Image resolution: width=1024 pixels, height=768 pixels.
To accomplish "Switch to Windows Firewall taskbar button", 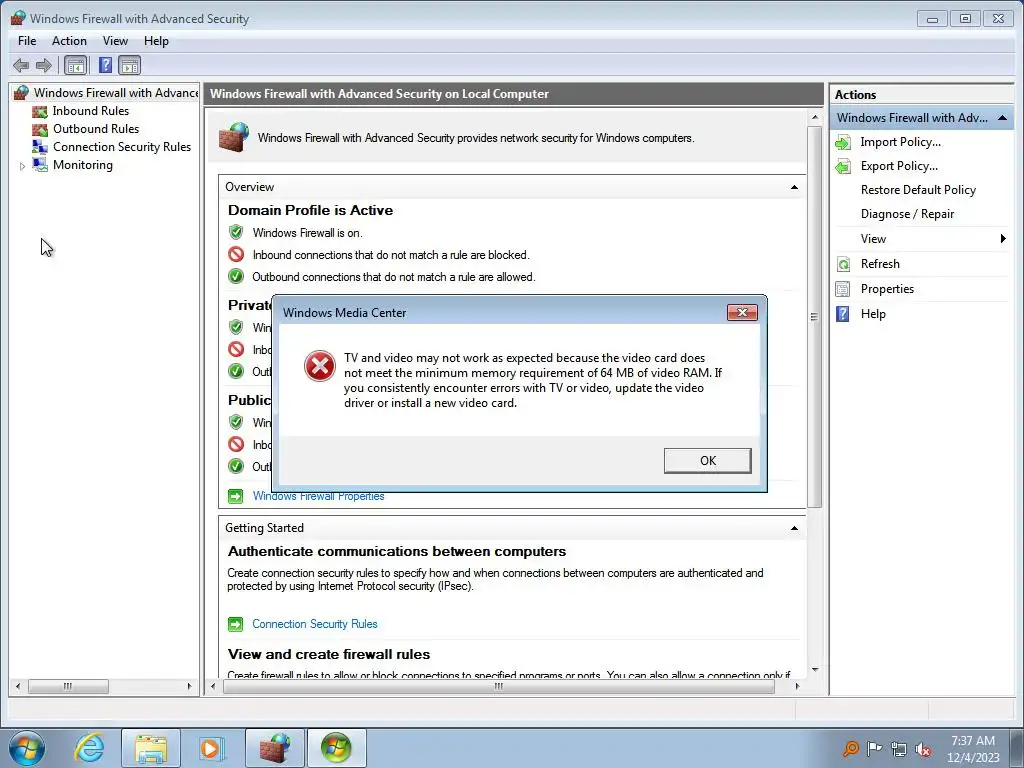I will coord(274,748).
